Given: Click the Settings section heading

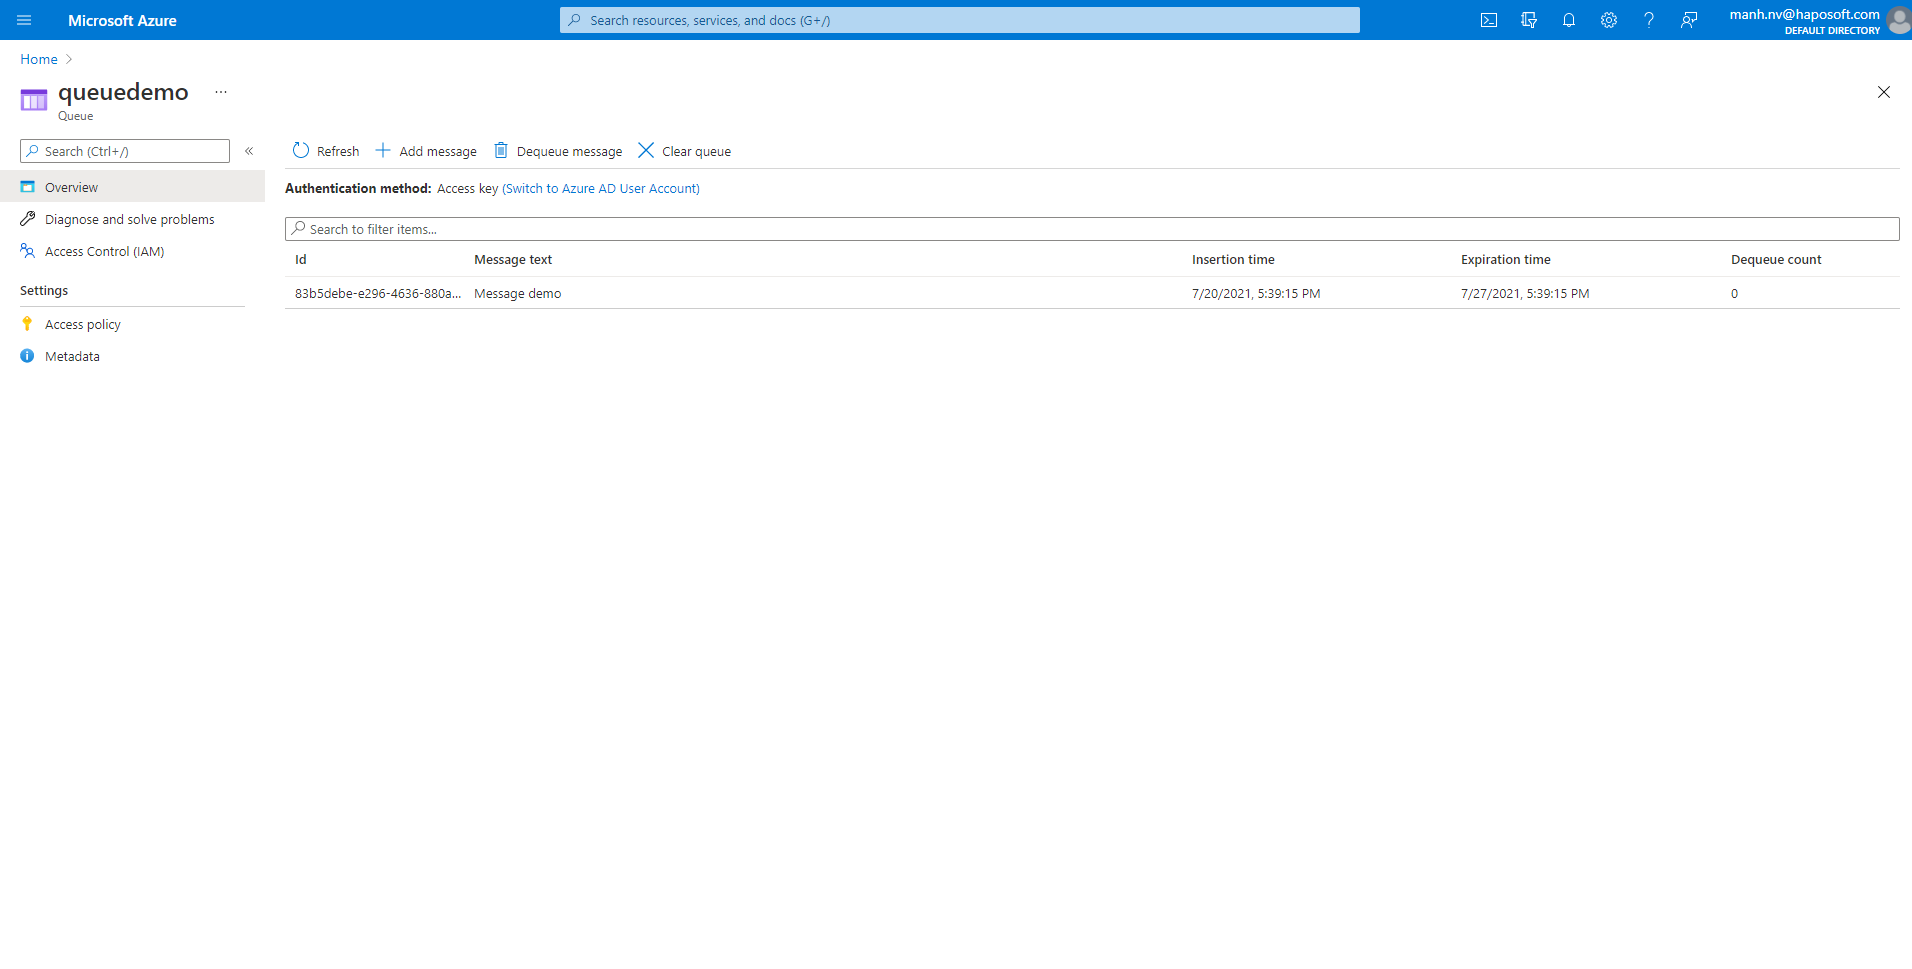Looking at the screenshot, I should coord(44,291).
